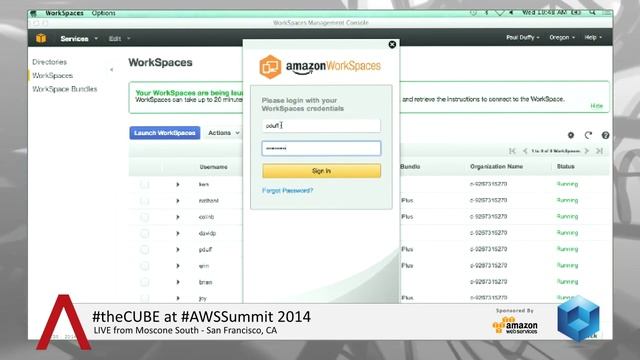The image size is (640, 360).
Task: Refresh the WorkSpaces list
Action: pos(588,135)
